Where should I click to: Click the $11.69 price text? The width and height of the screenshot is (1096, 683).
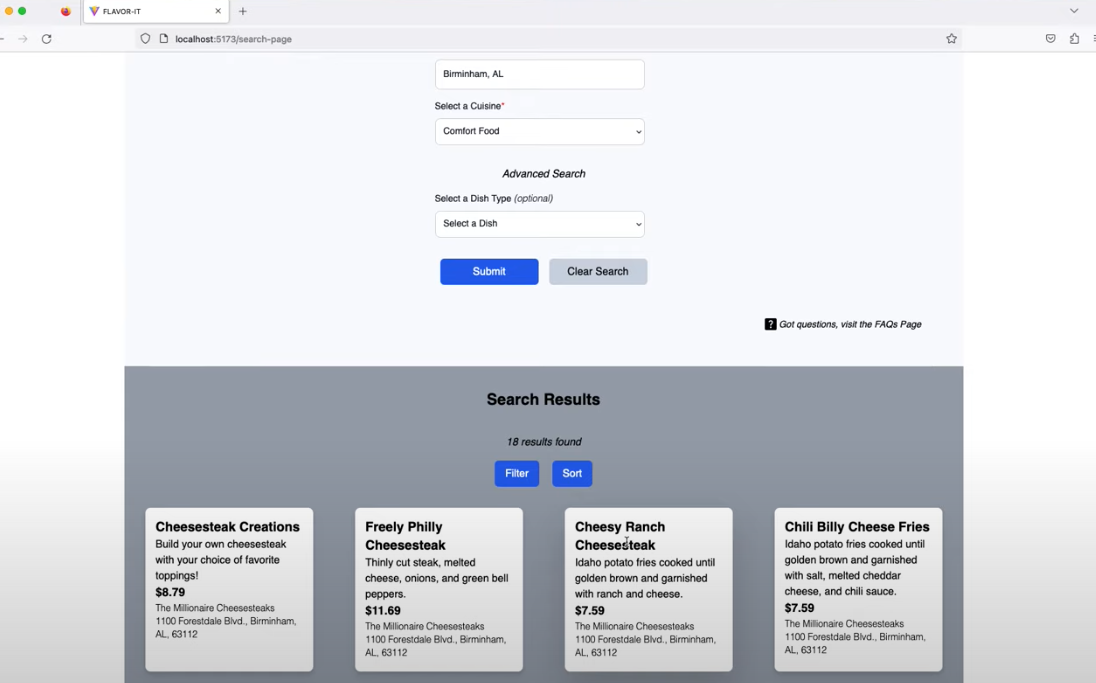pyautogui.click(x=382, y=610)
